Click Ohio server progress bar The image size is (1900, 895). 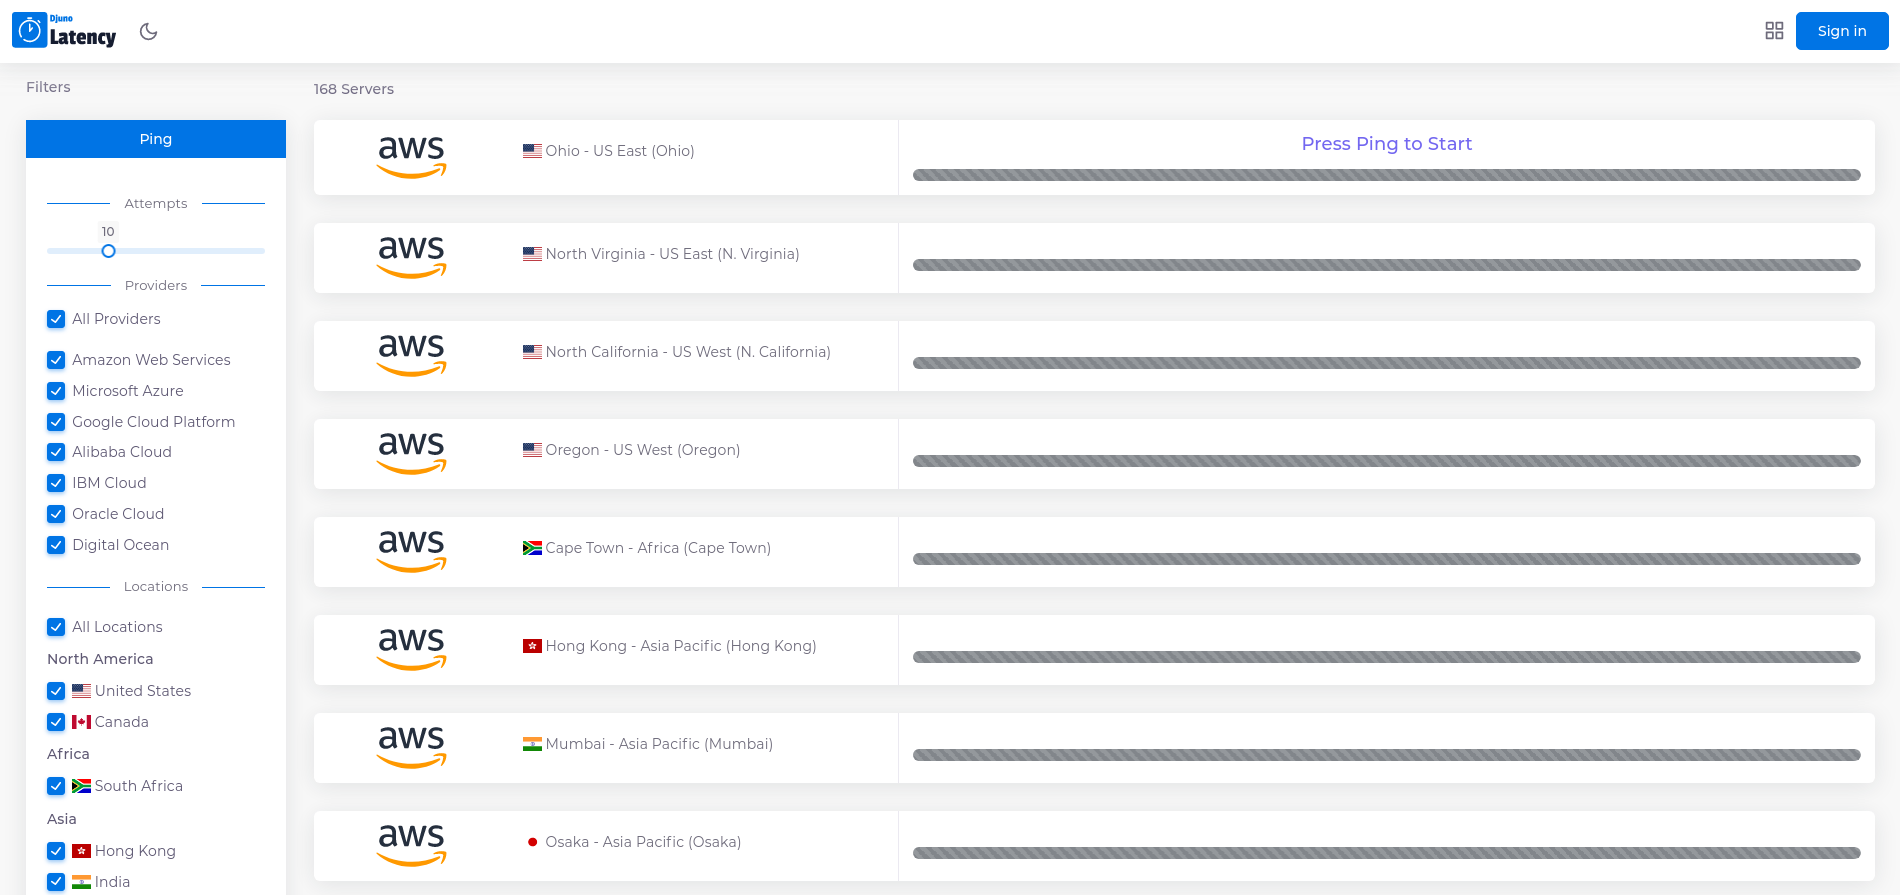[1386, 175]
